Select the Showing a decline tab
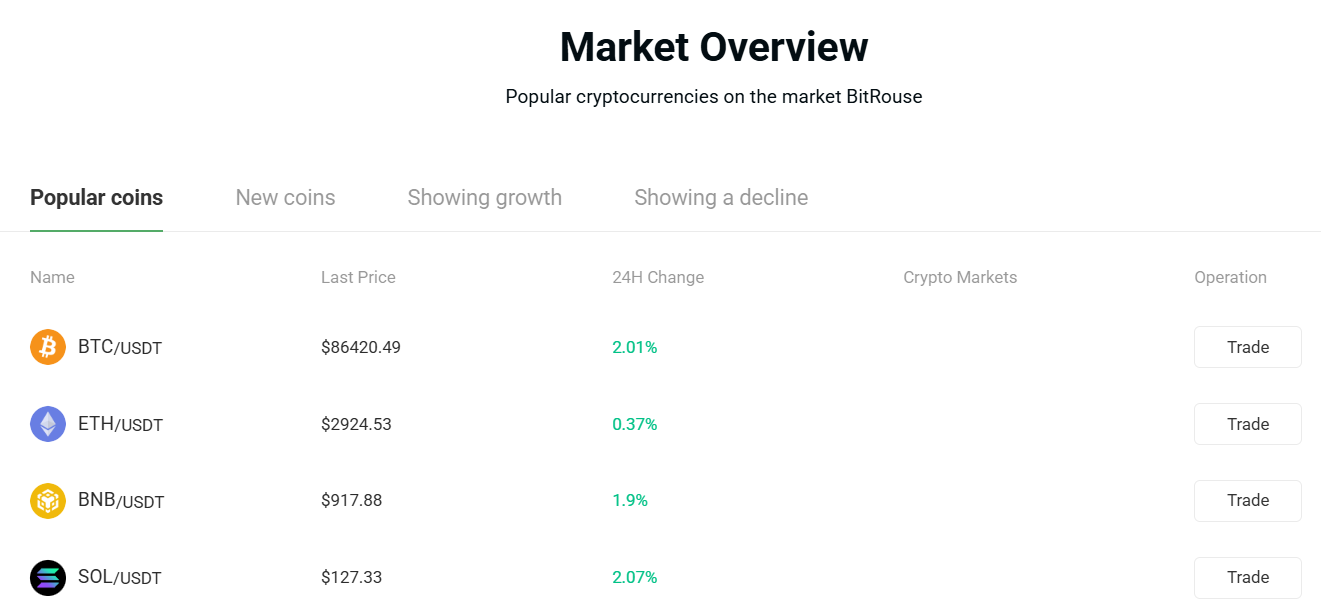Viewport: 1321px width, 600px height. [x=721, y=197]
